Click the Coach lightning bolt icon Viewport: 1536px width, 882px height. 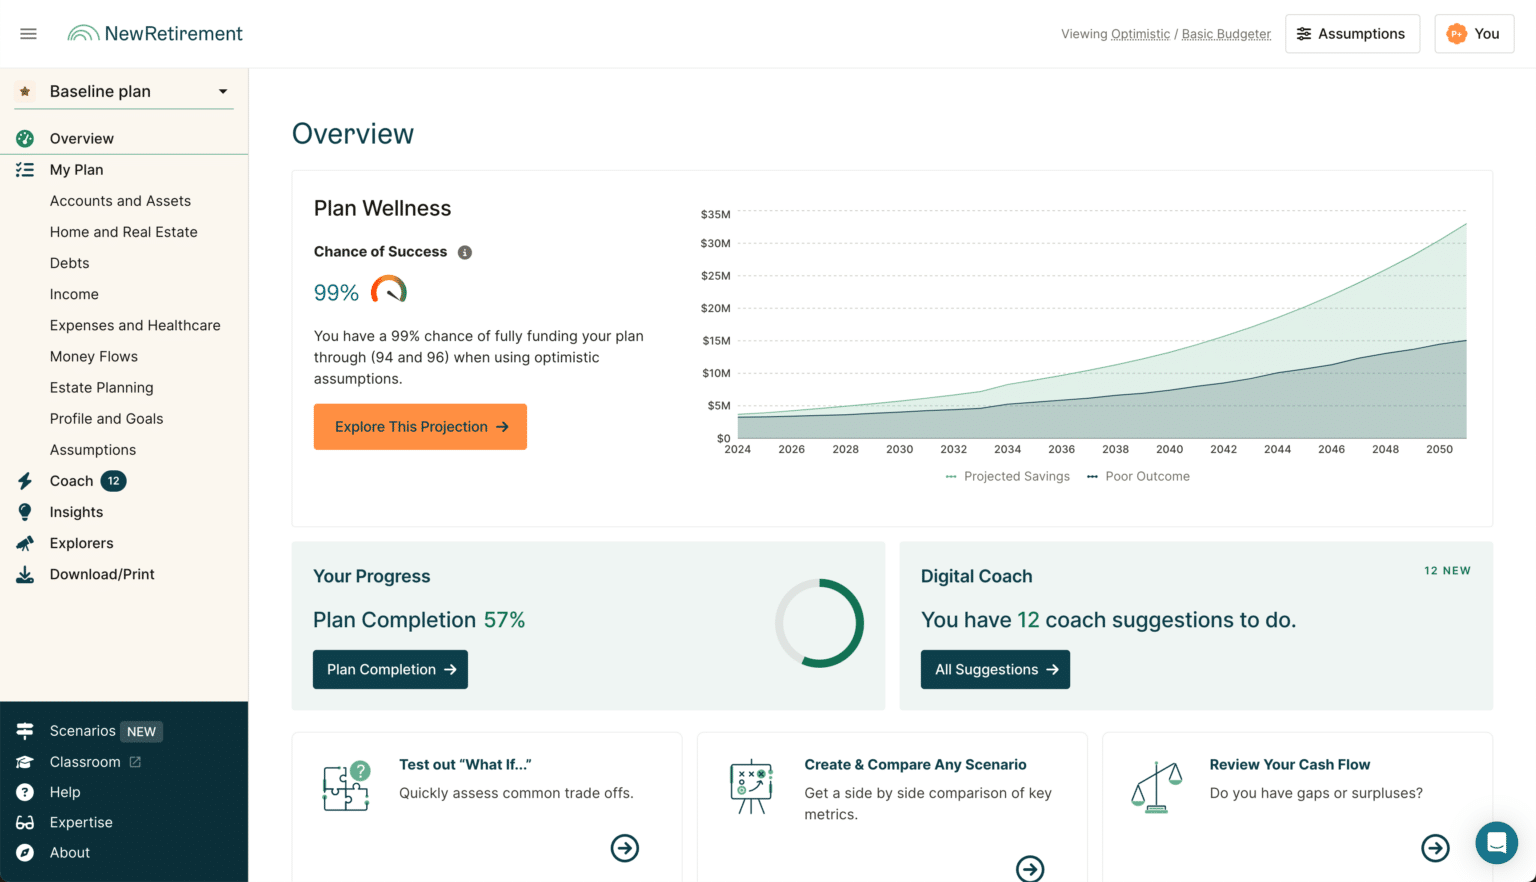point(25,481)
